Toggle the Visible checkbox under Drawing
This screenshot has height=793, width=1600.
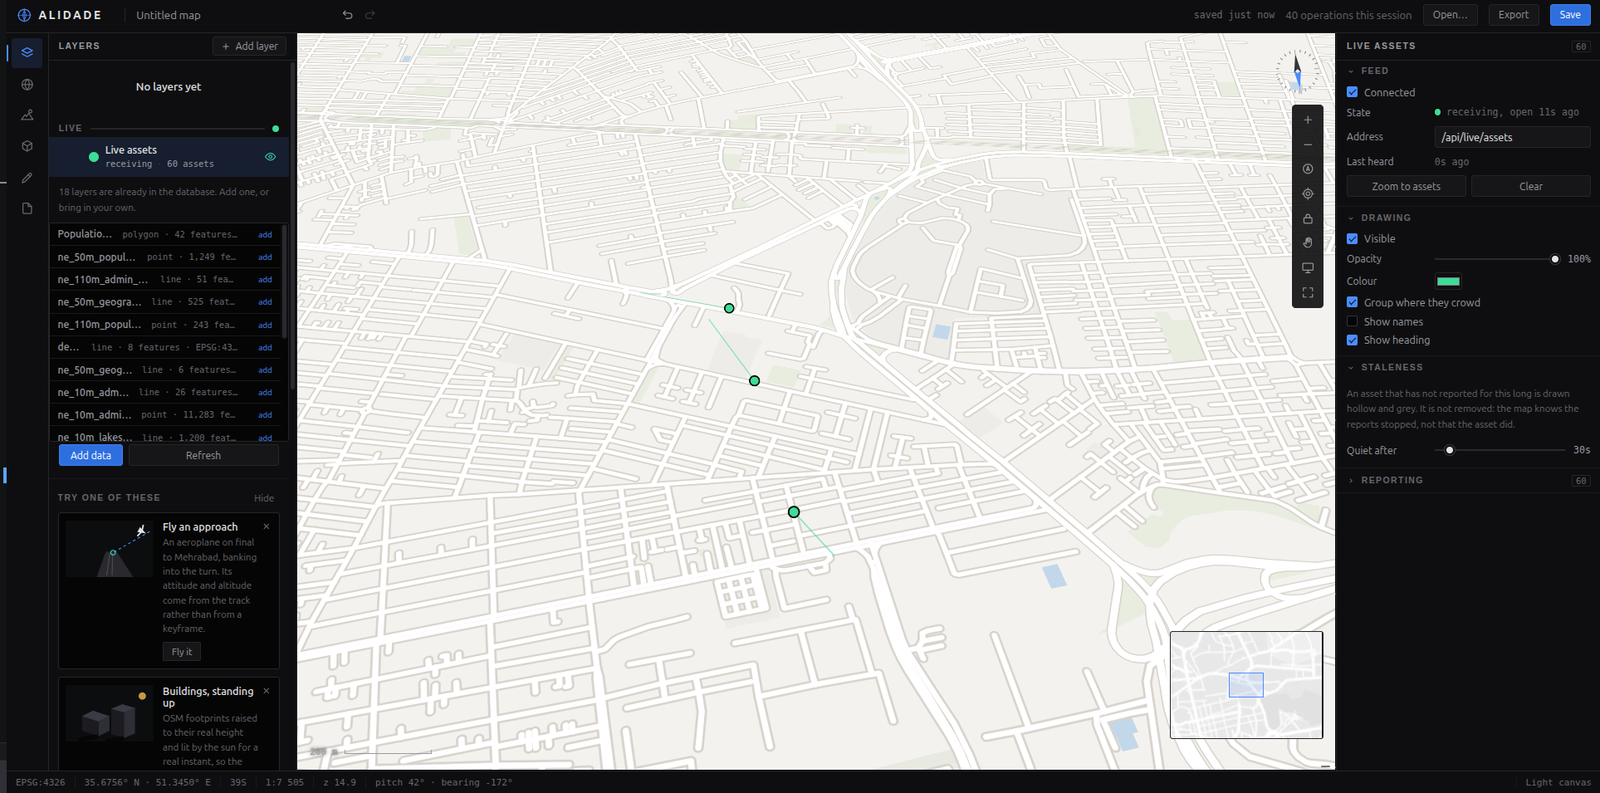pyautogui.click(x=1352, y=239)
